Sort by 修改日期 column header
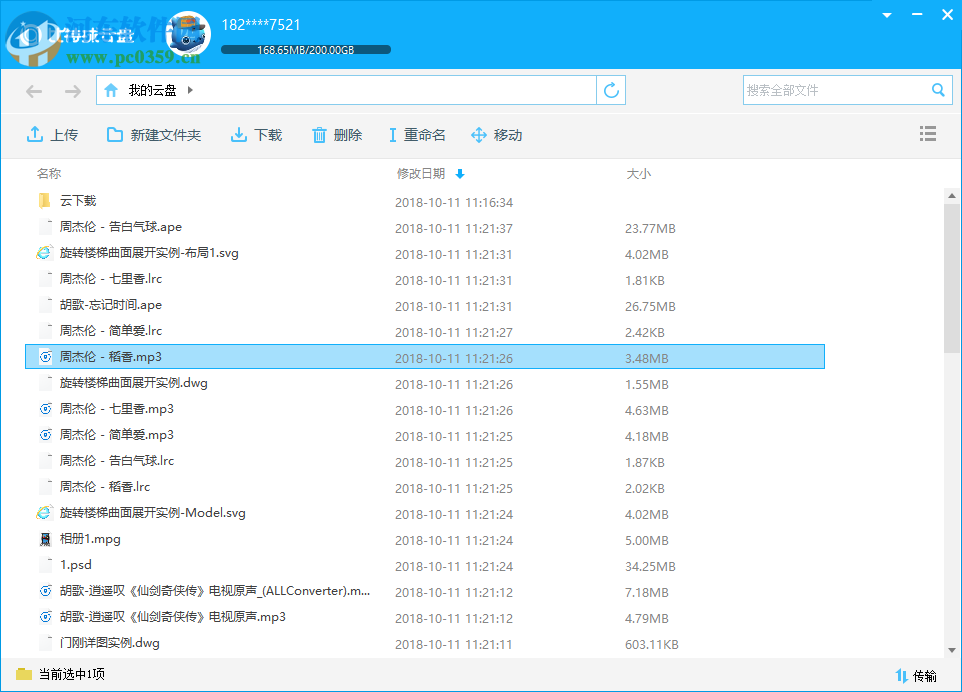The image size is (962, 692). 421,174
